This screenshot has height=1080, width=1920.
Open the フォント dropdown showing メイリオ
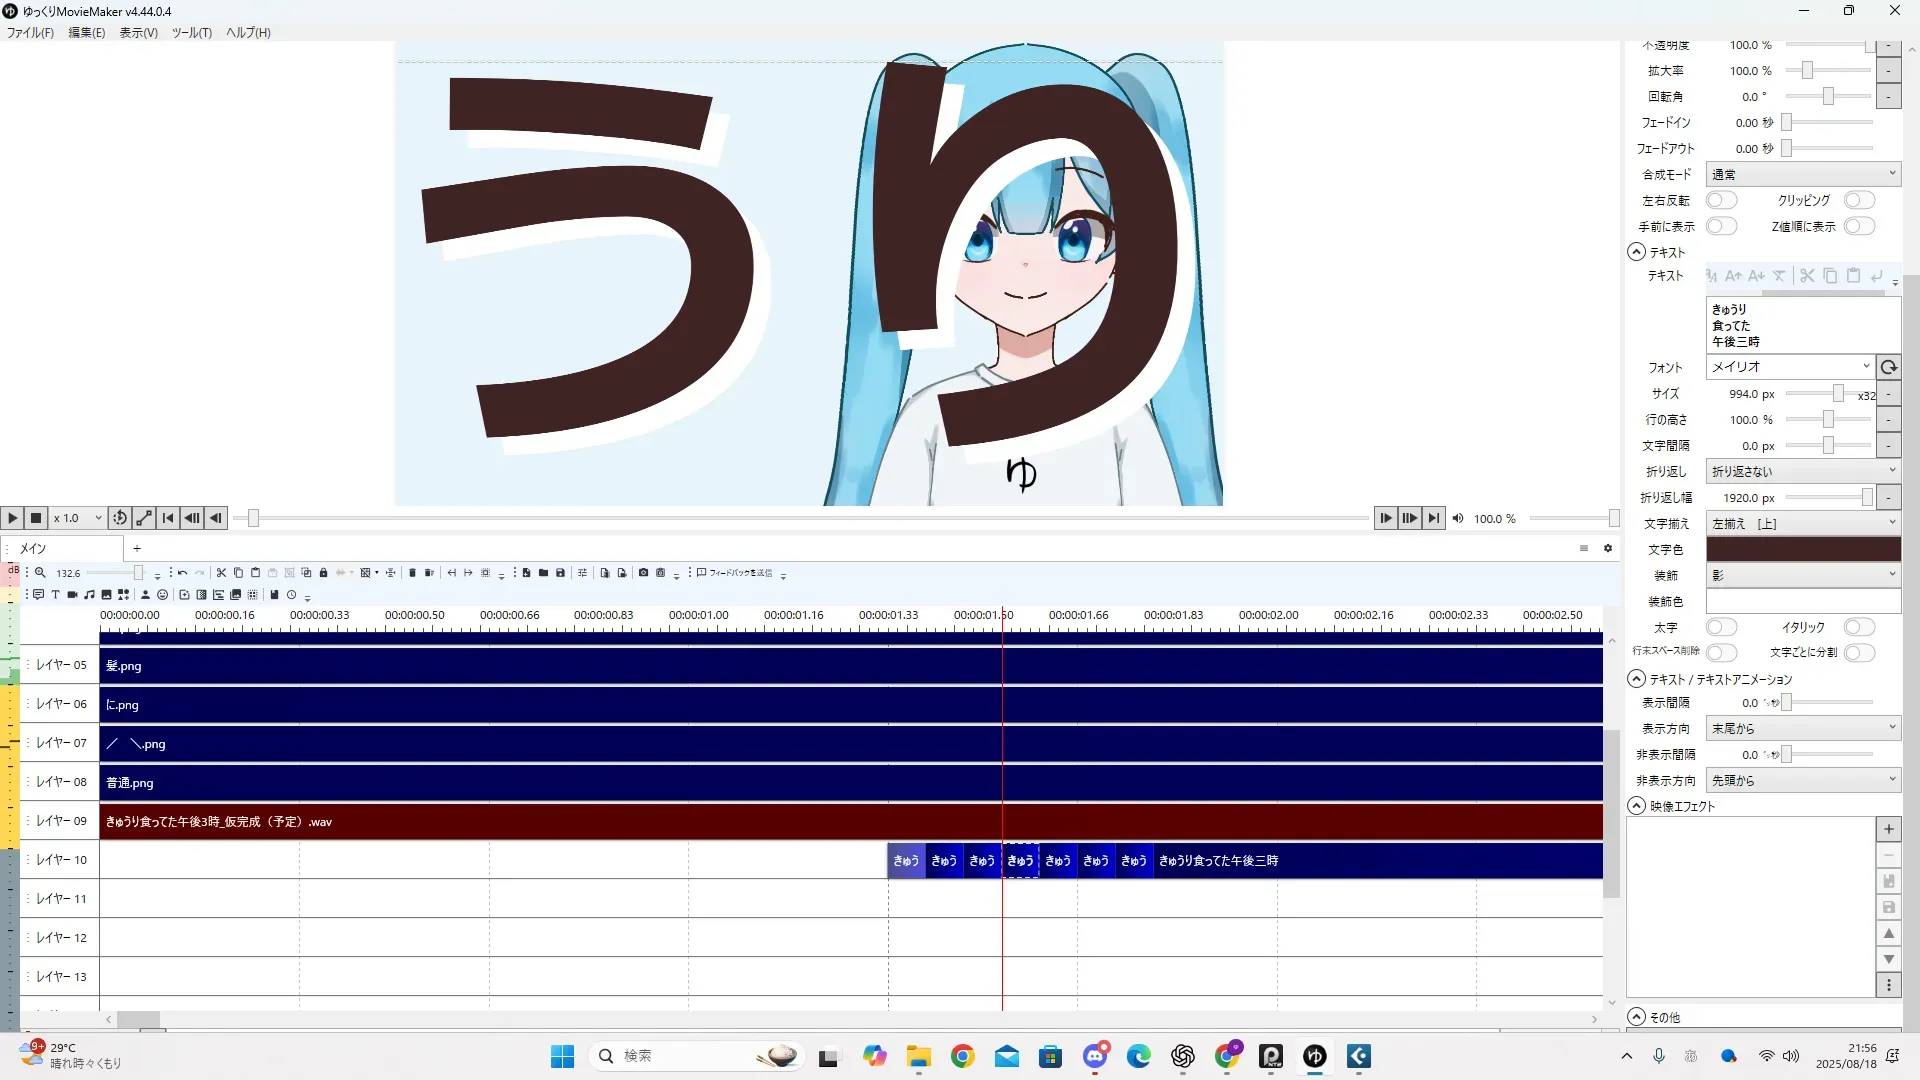click(x=1789, y=367)
